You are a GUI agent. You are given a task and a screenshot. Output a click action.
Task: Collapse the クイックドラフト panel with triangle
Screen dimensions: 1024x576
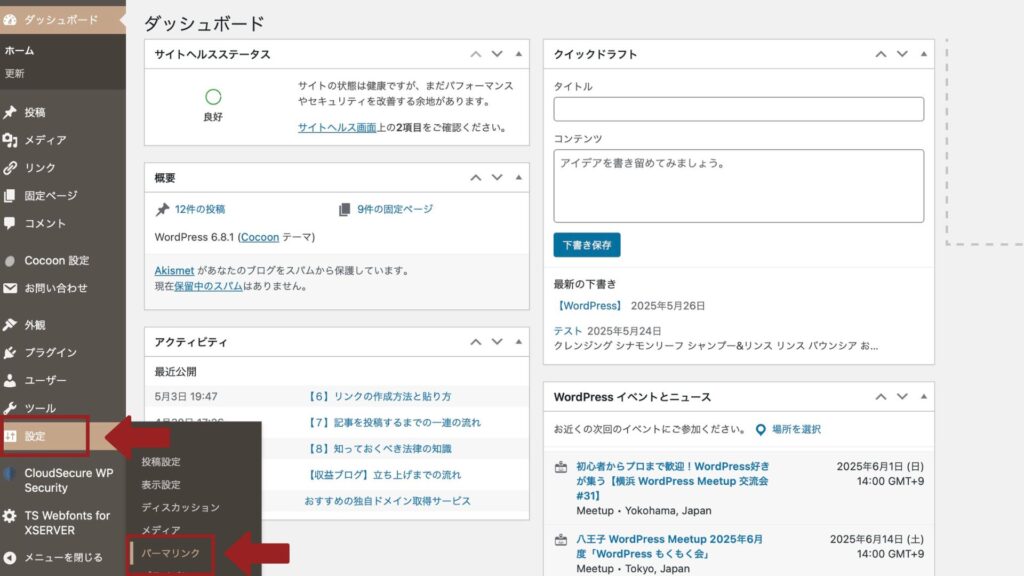(923, 54)
